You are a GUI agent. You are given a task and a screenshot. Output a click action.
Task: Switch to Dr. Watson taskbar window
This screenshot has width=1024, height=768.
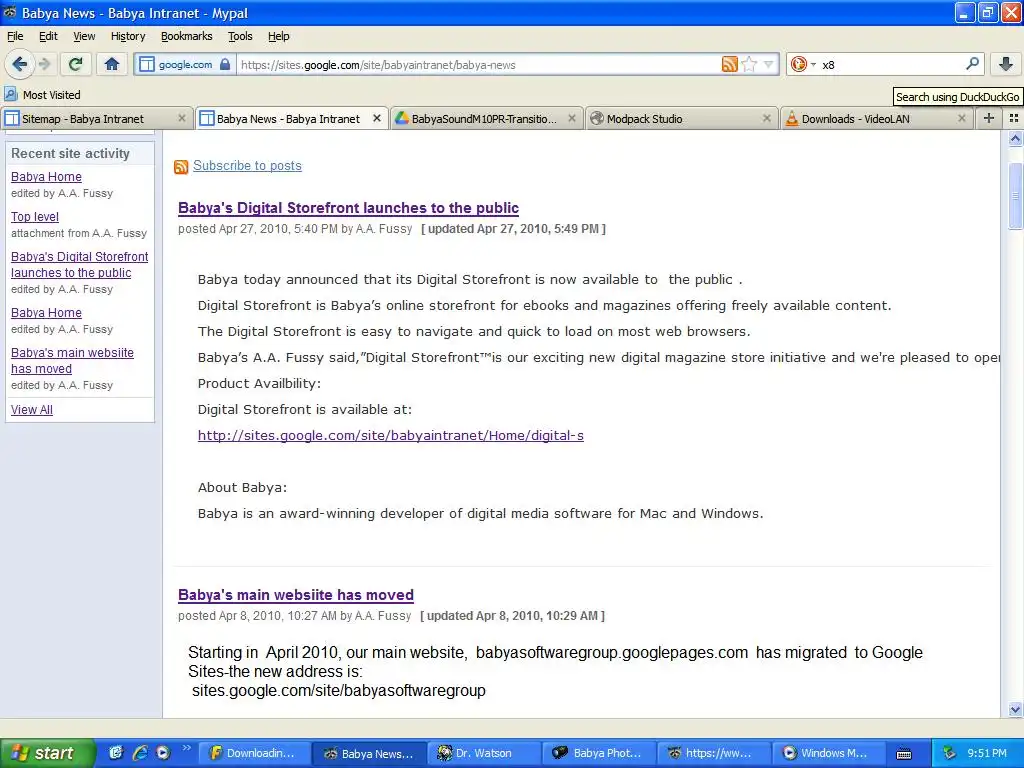pos(484,753)
